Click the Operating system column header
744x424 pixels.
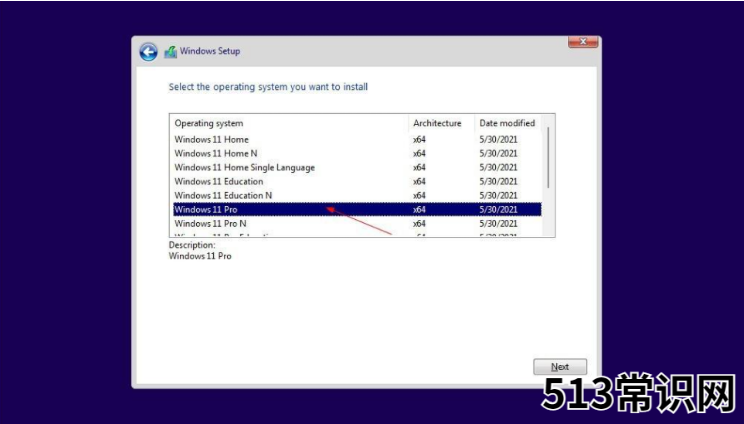(x=289, y=123)
